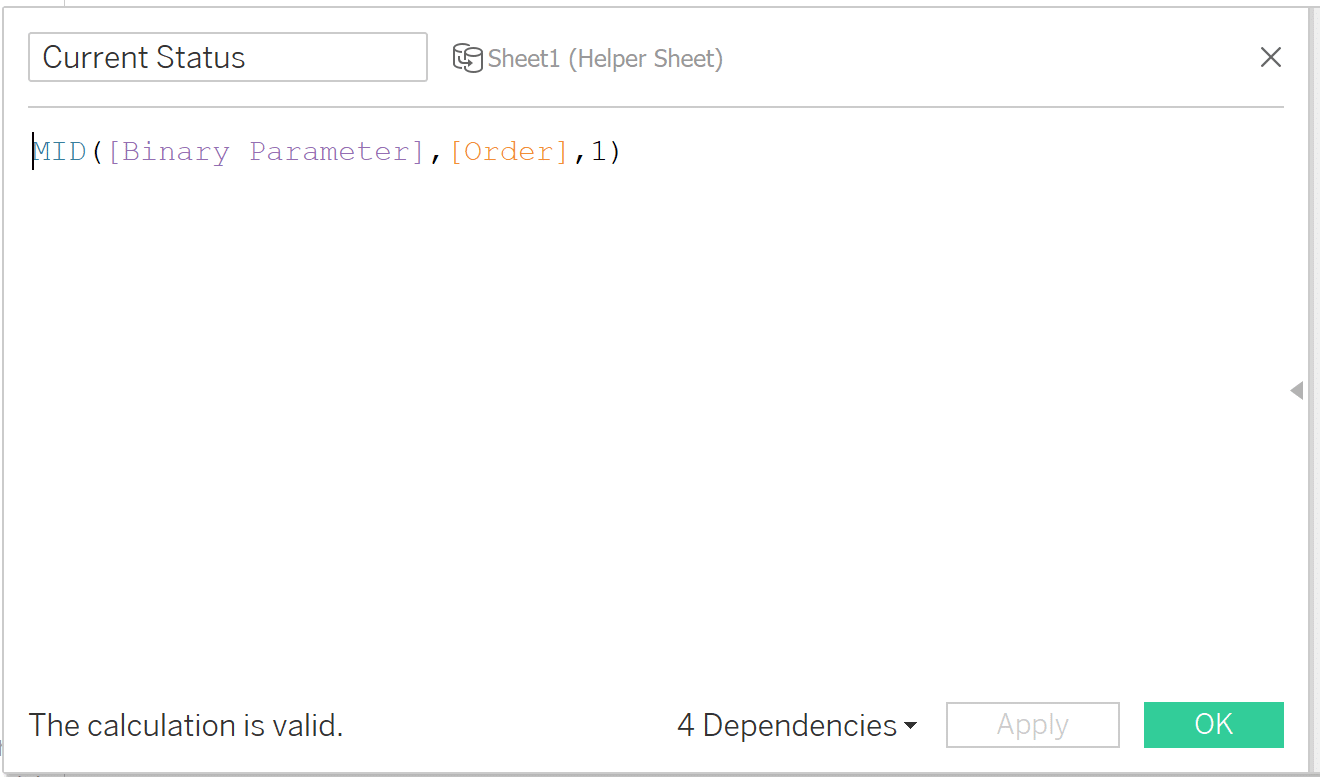Click the data source cylinder icon beside Sheet1
1320x777 pixels.
[x=468, y=58]
